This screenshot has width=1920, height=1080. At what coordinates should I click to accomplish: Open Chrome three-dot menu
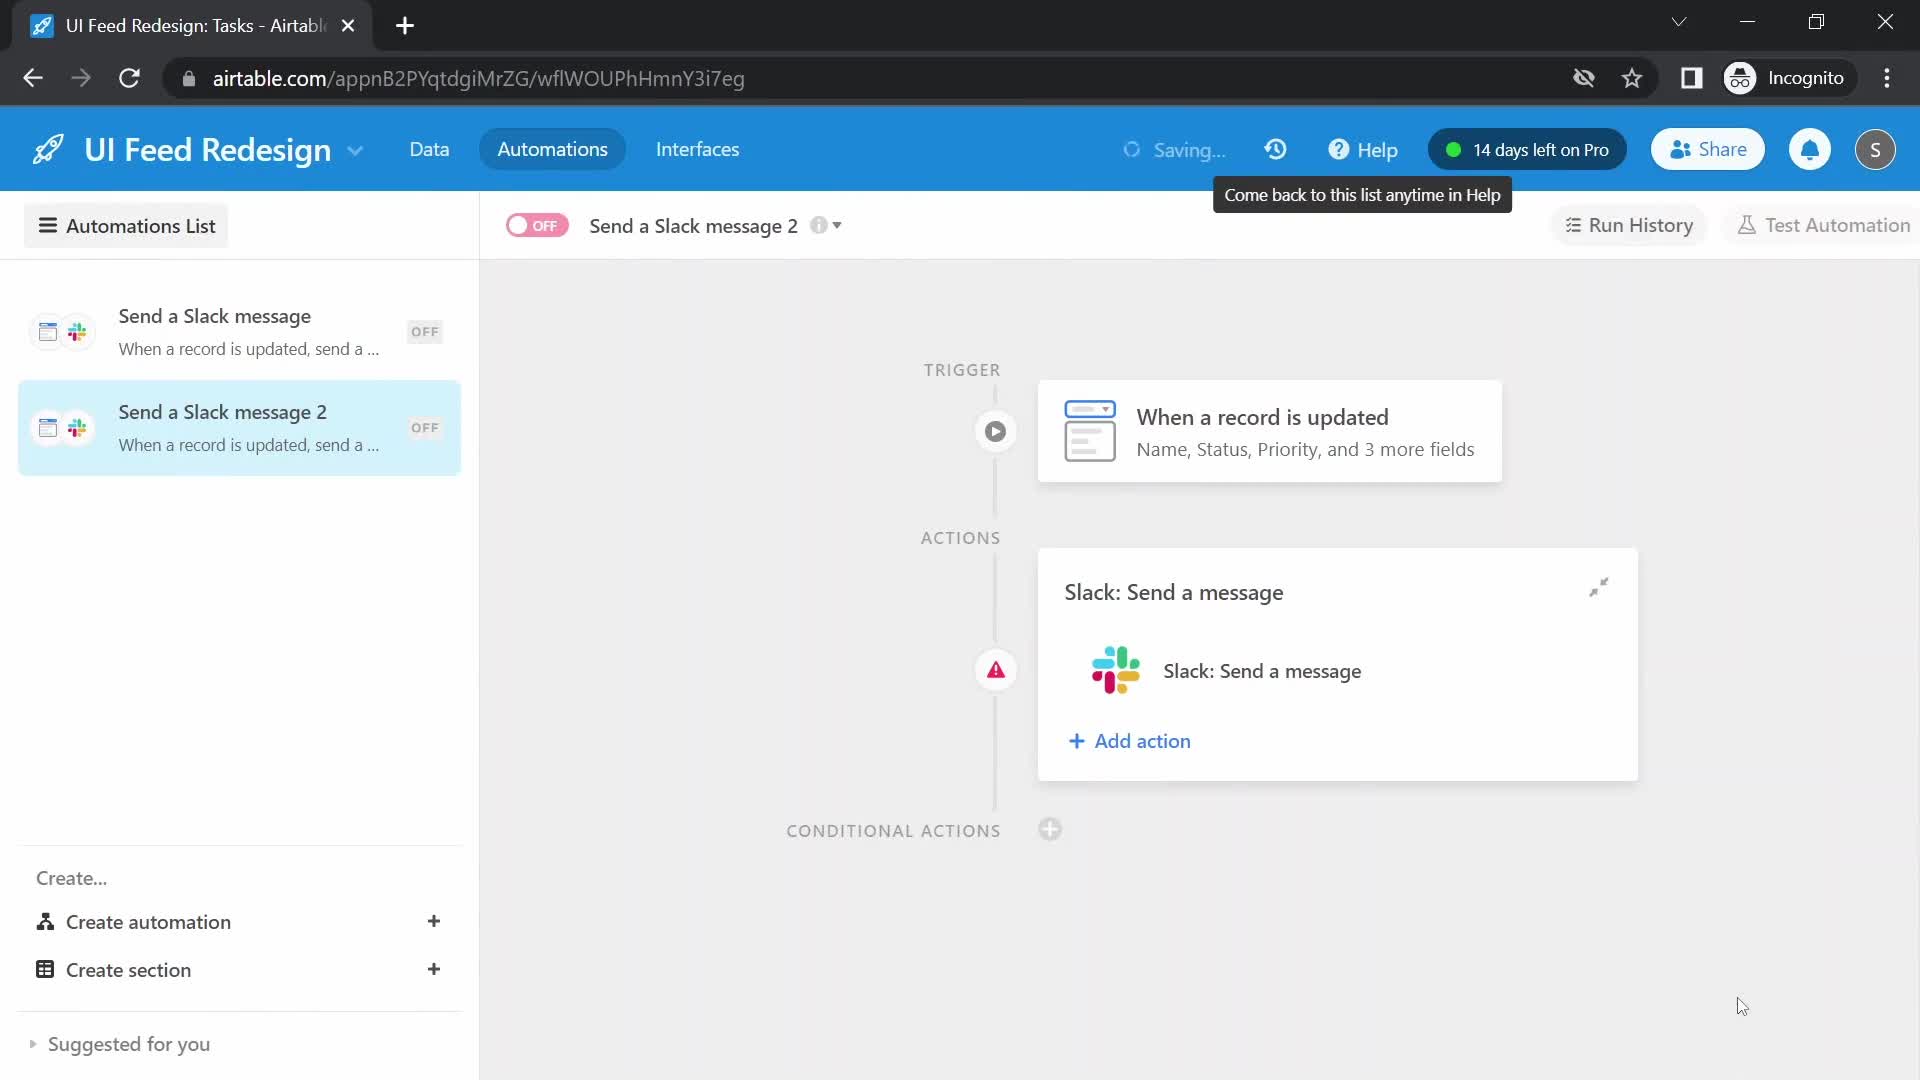[x=1887, y=79]
